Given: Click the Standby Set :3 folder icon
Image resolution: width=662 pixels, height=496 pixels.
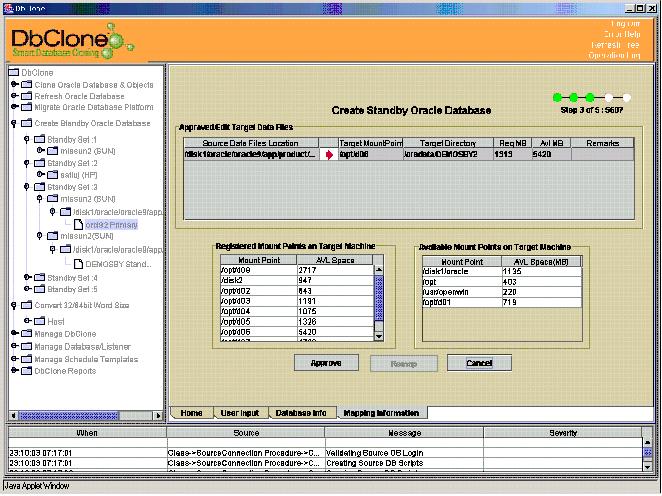Looking at the screenshot, I should [x=39, y=187].
